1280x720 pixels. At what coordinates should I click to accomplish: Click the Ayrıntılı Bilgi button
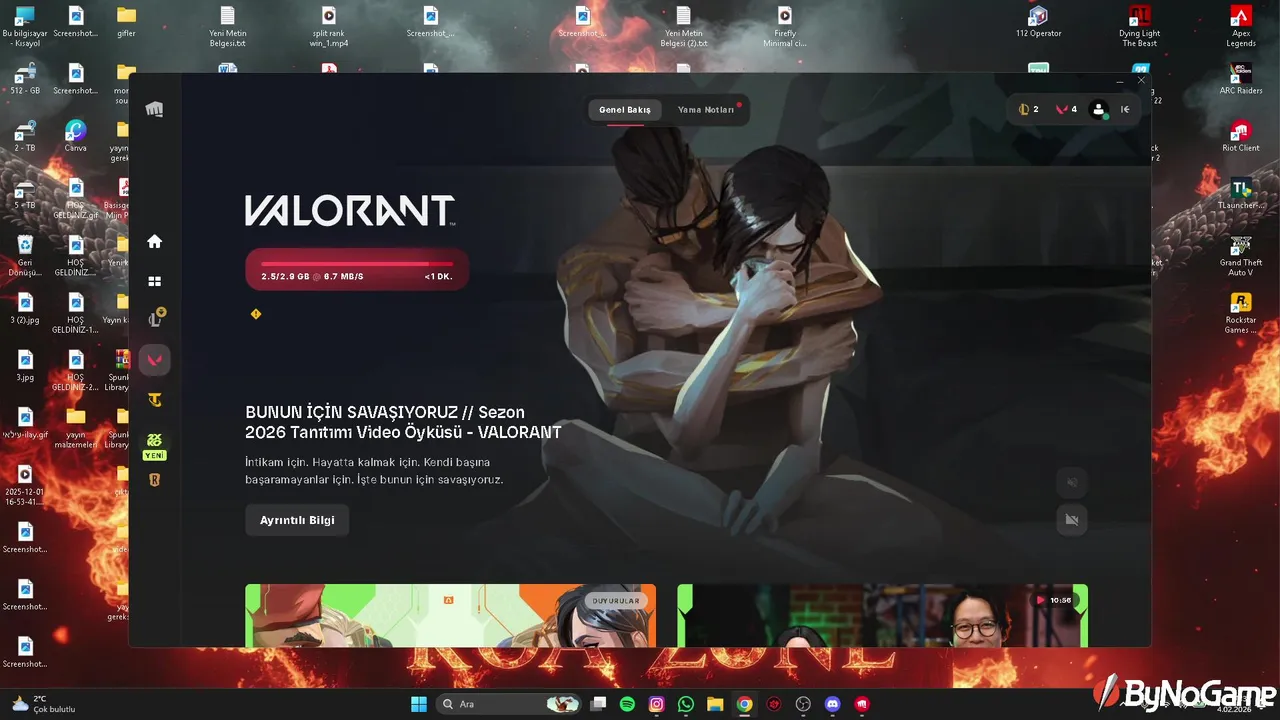pyautogui.click(x=297, y=520)
